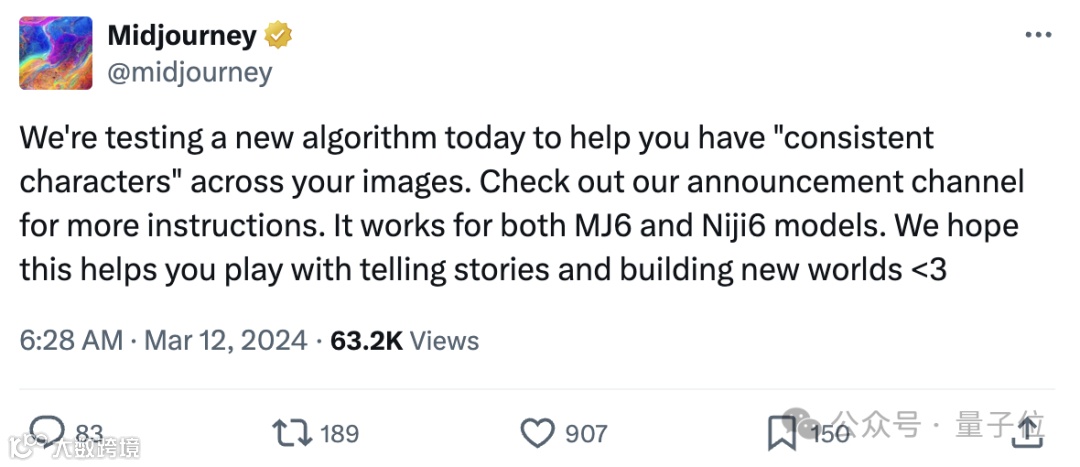
Task: Open the @midjourney handle link
Action: click(x=189, y=72)
